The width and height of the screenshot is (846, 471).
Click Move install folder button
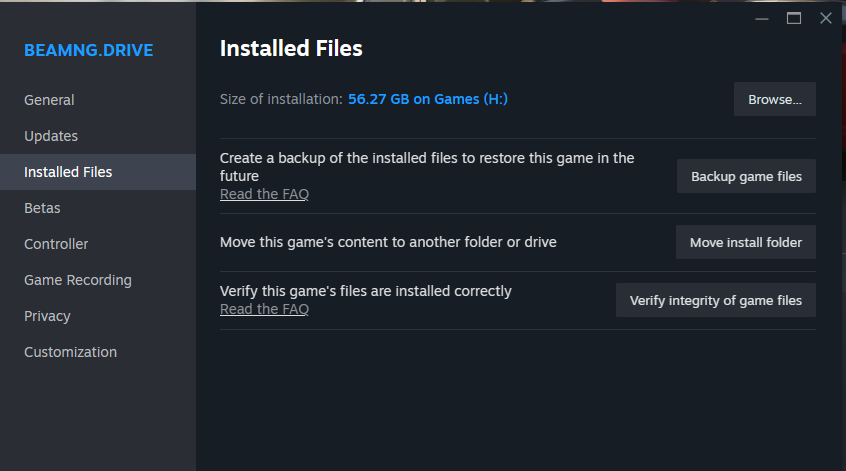coord(746,242)
